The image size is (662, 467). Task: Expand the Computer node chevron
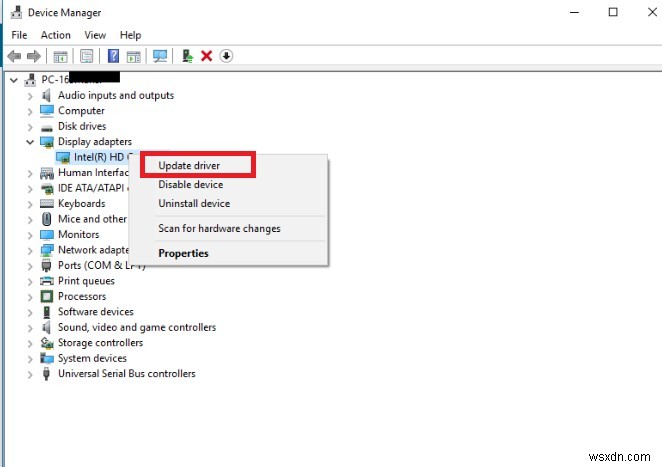click(x=30, y=111)
